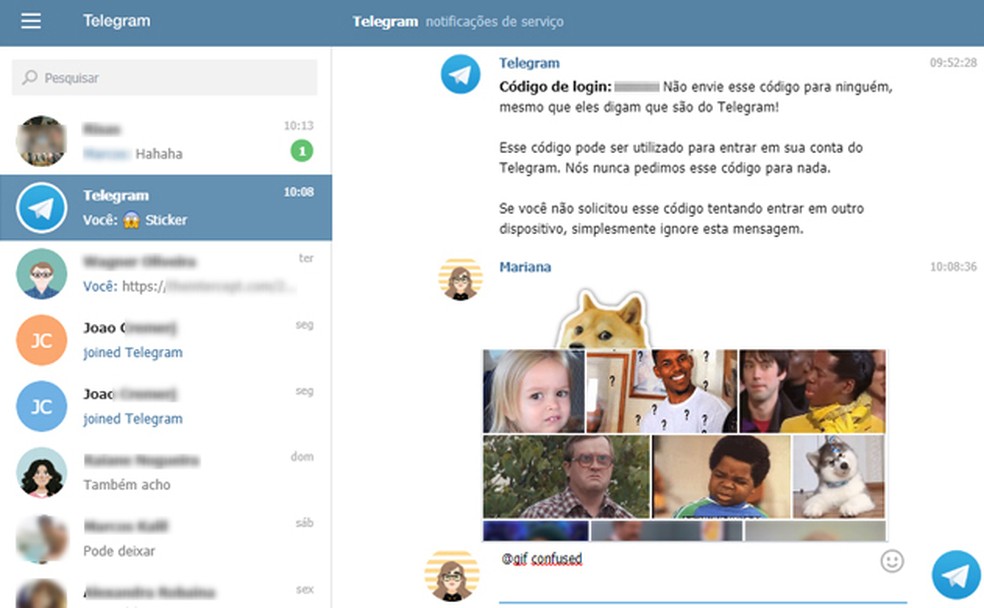Click the blue Telegram avatar in chat list
984x608 pixels.
(41, 207)
